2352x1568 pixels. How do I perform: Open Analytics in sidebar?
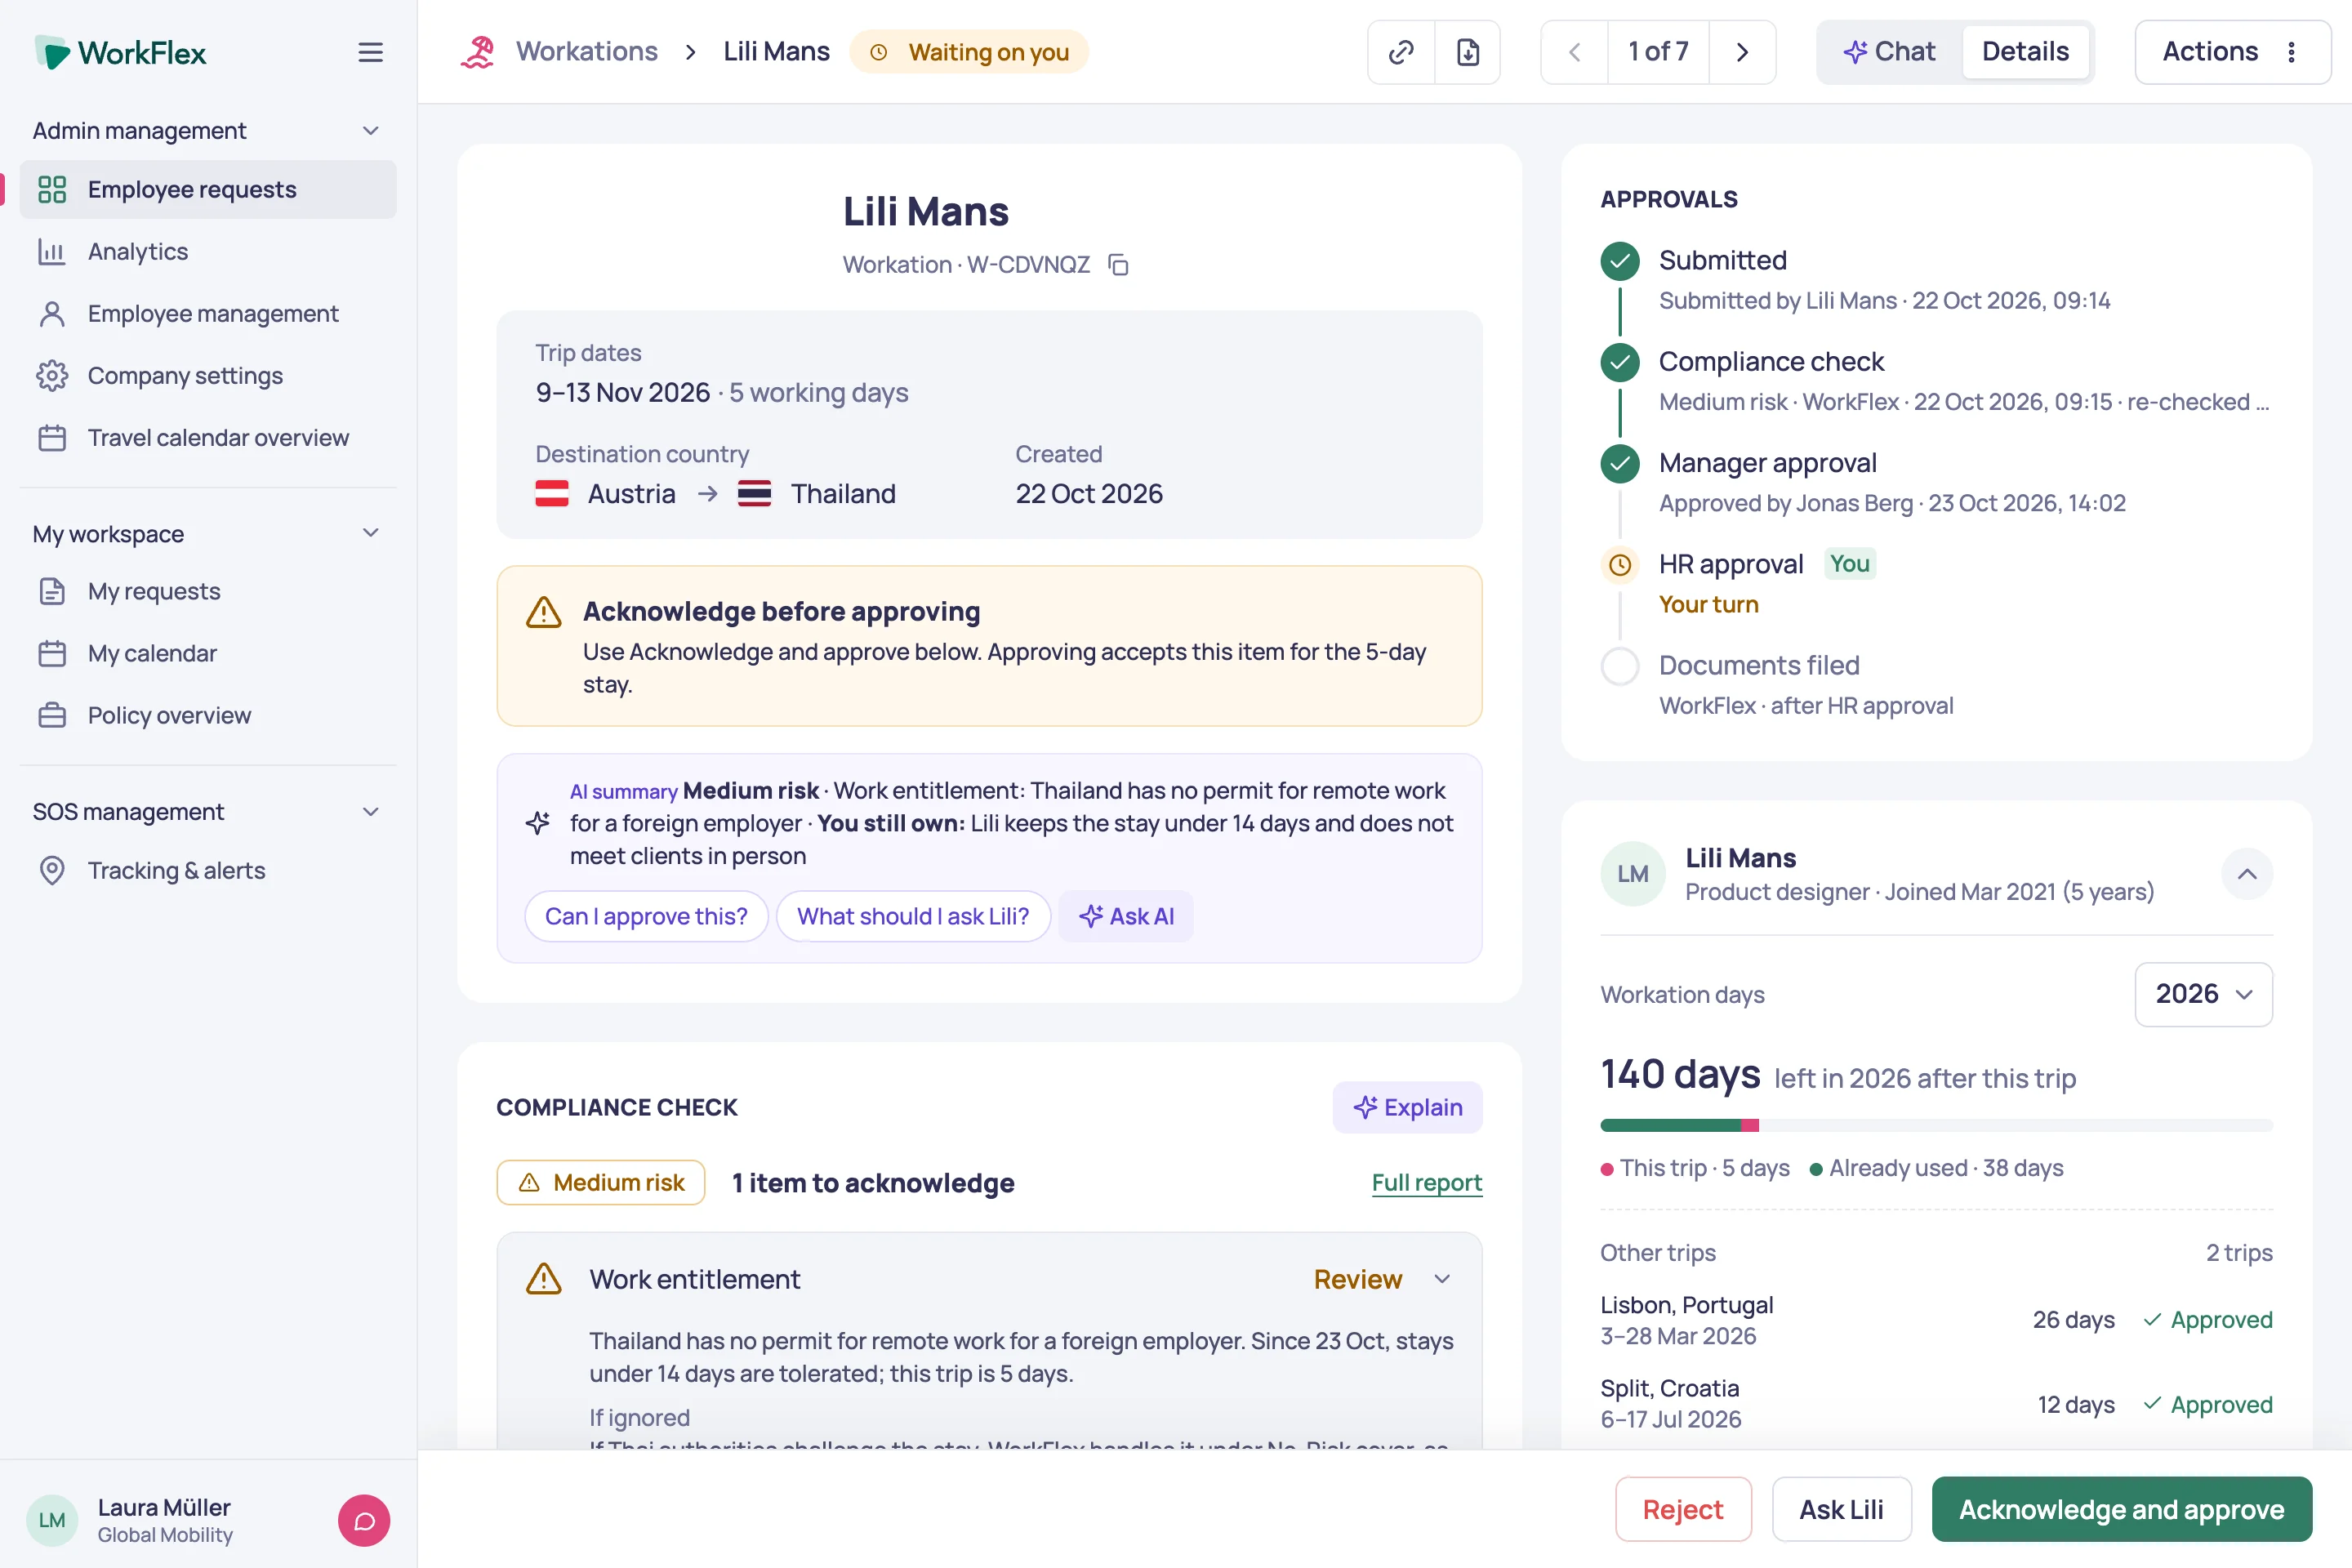click(208, 251)
